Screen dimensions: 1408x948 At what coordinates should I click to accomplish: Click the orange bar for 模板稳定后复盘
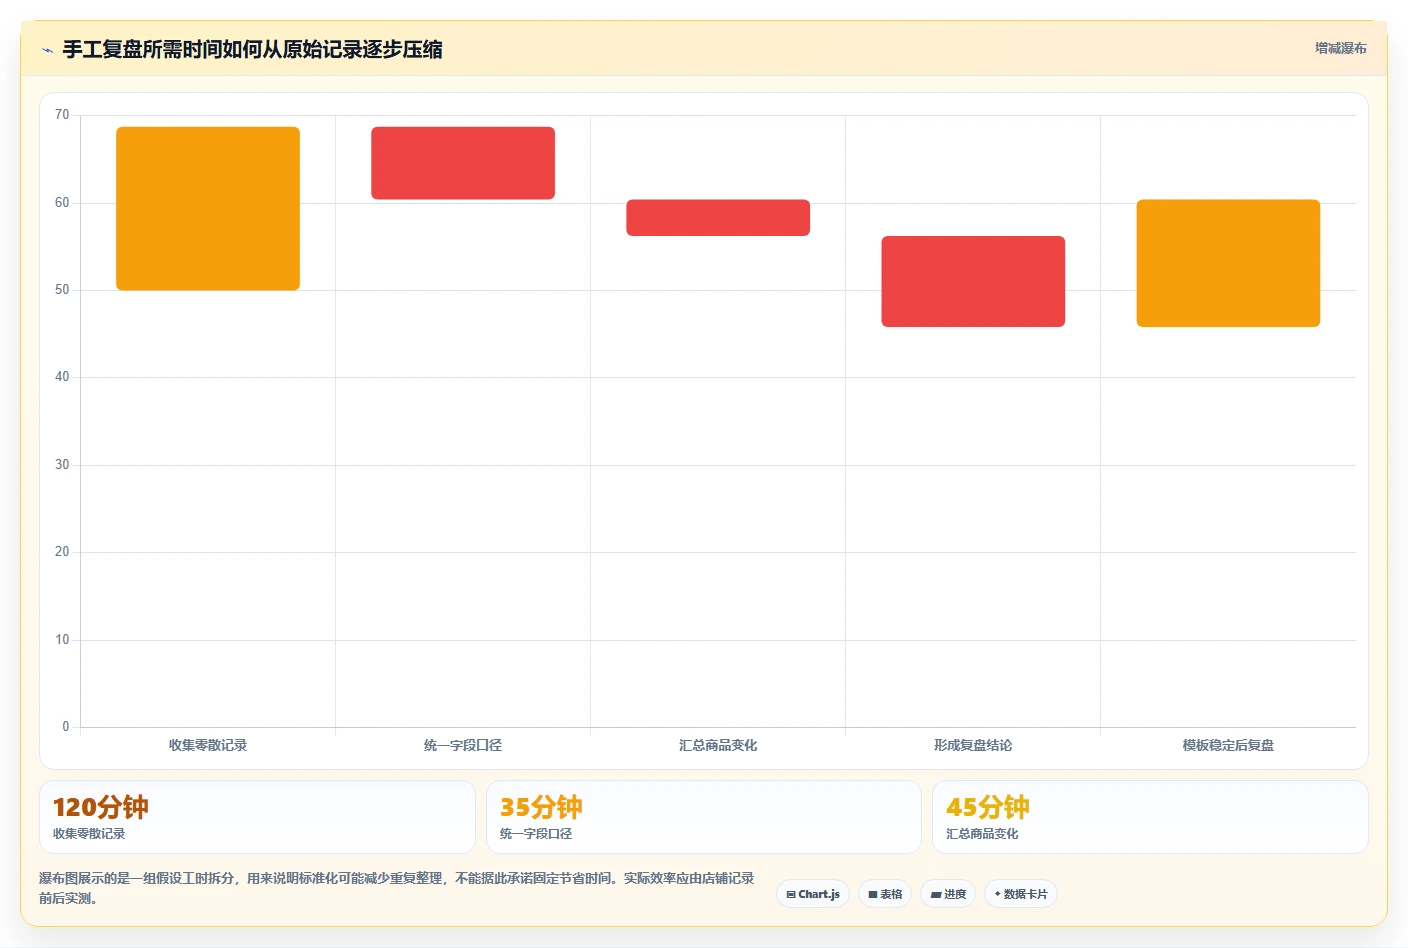point(1228,263)
